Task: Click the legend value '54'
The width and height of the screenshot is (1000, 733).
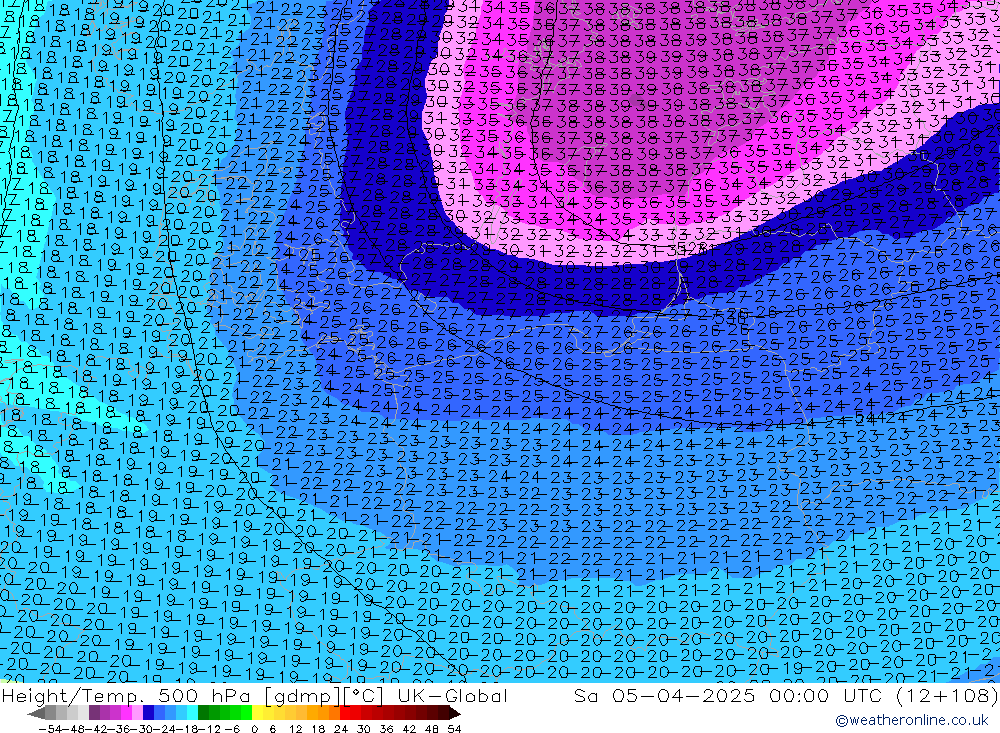Action: coord(454,729)
